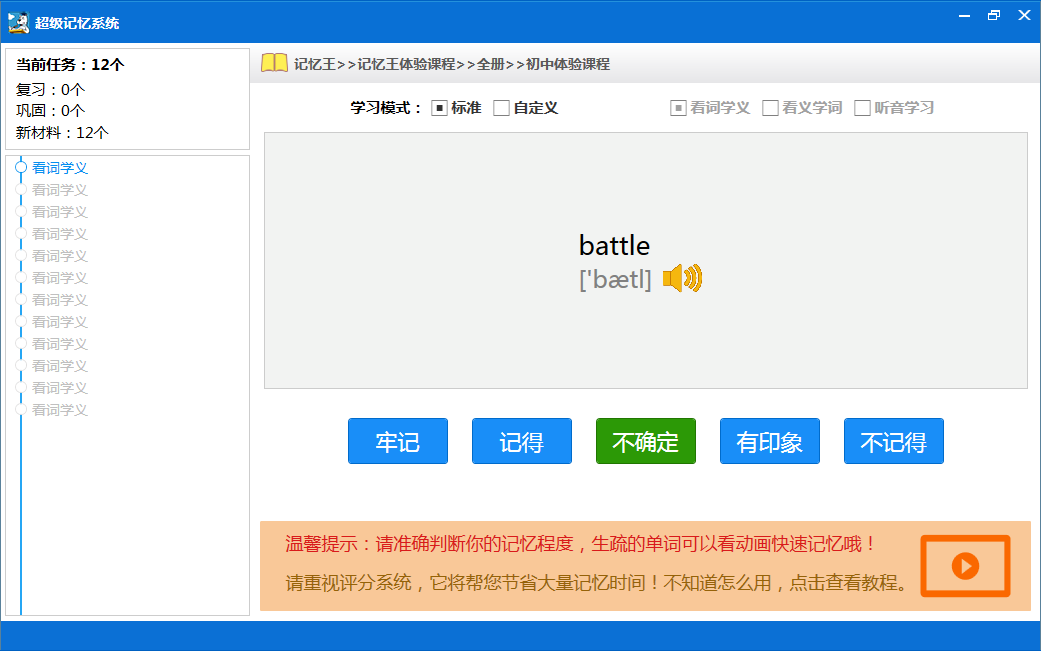Open the title bar dropdown menu icon

pos(964,16)
